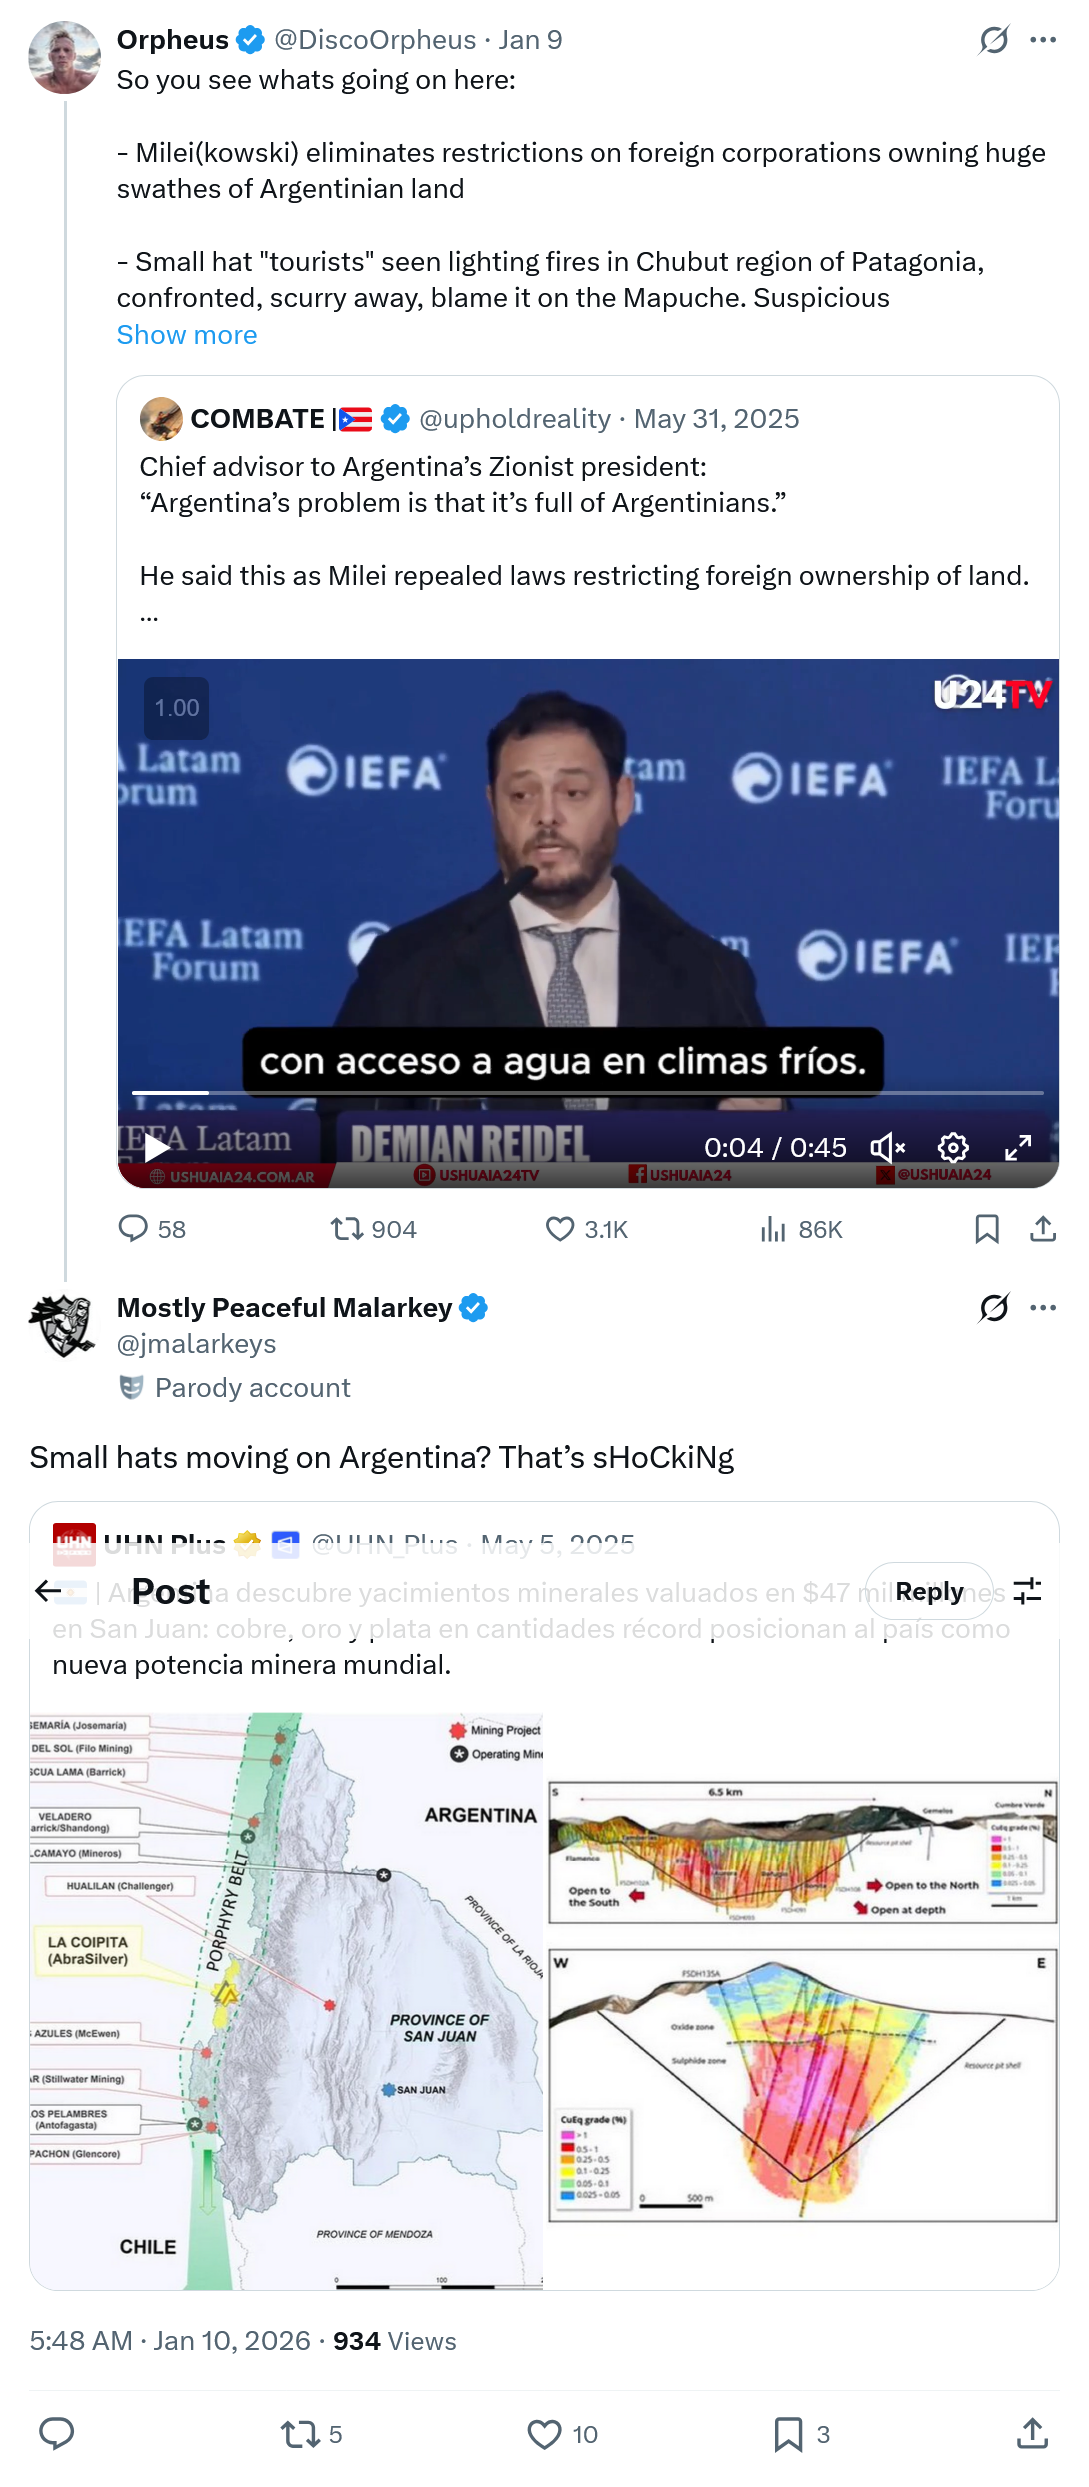Open video settings gear

(953, 1148)
